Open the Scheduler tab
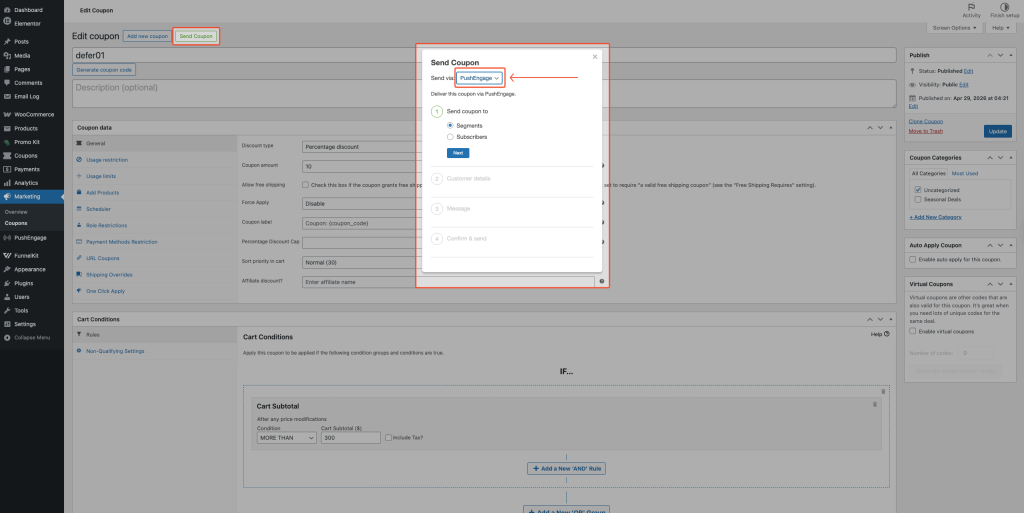Screen dimensions: 1024x513 coord(98,209)
